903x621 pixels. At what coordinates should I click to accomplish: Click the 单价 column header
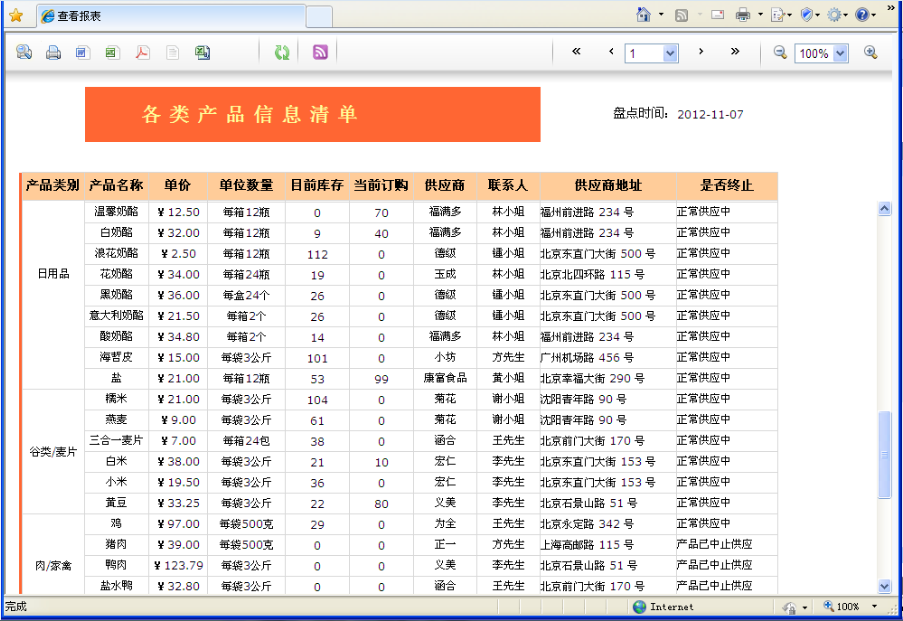point(177,185)
